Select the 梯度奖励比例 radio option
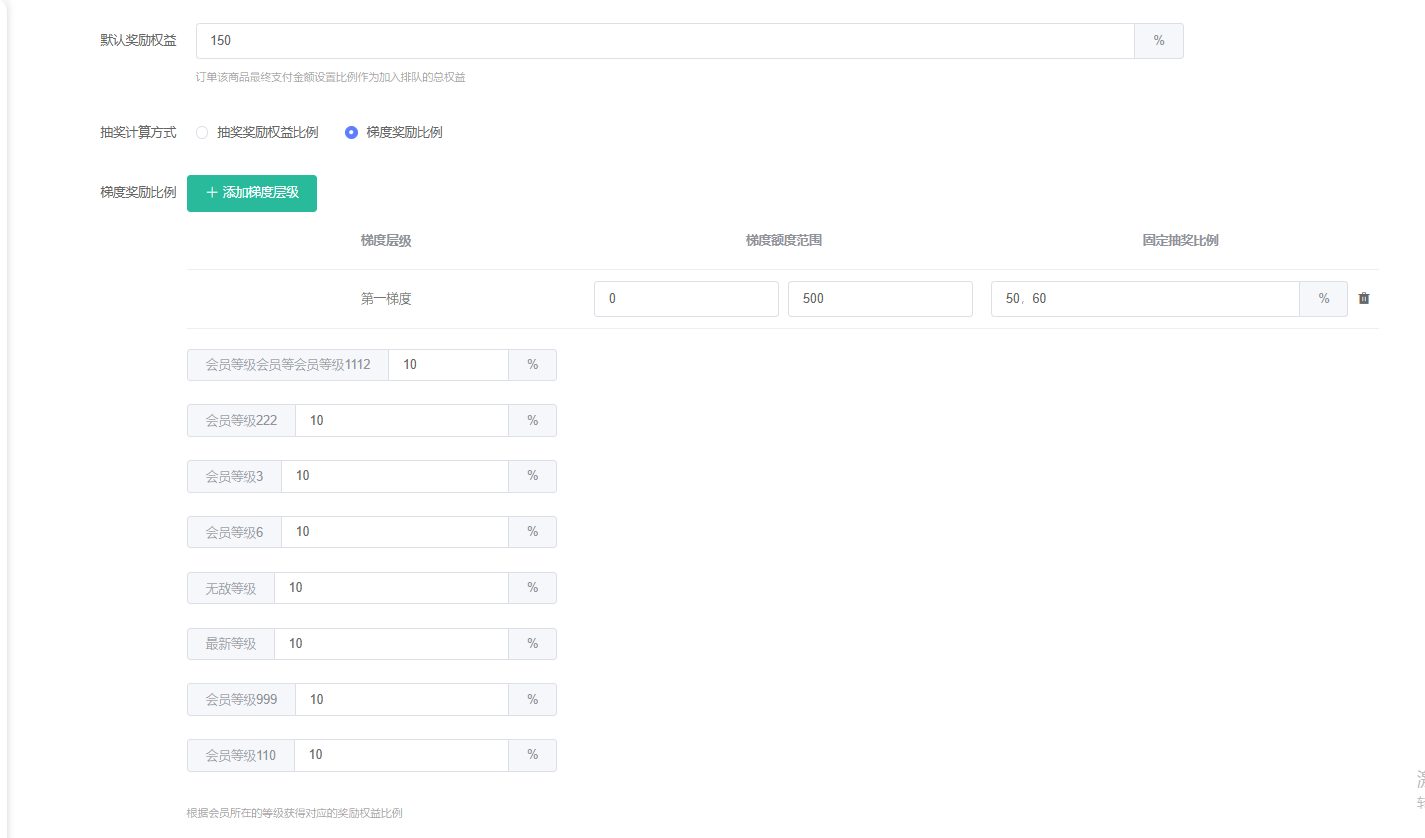The height and width of the screenshot is (838, 1425). click(x=351, y=132)
